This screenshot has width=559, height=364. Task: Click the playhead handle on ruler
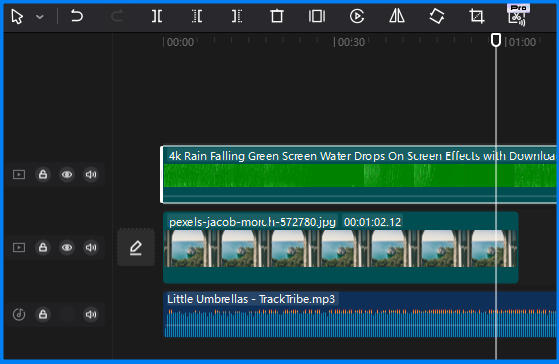[x=496, y=40]
